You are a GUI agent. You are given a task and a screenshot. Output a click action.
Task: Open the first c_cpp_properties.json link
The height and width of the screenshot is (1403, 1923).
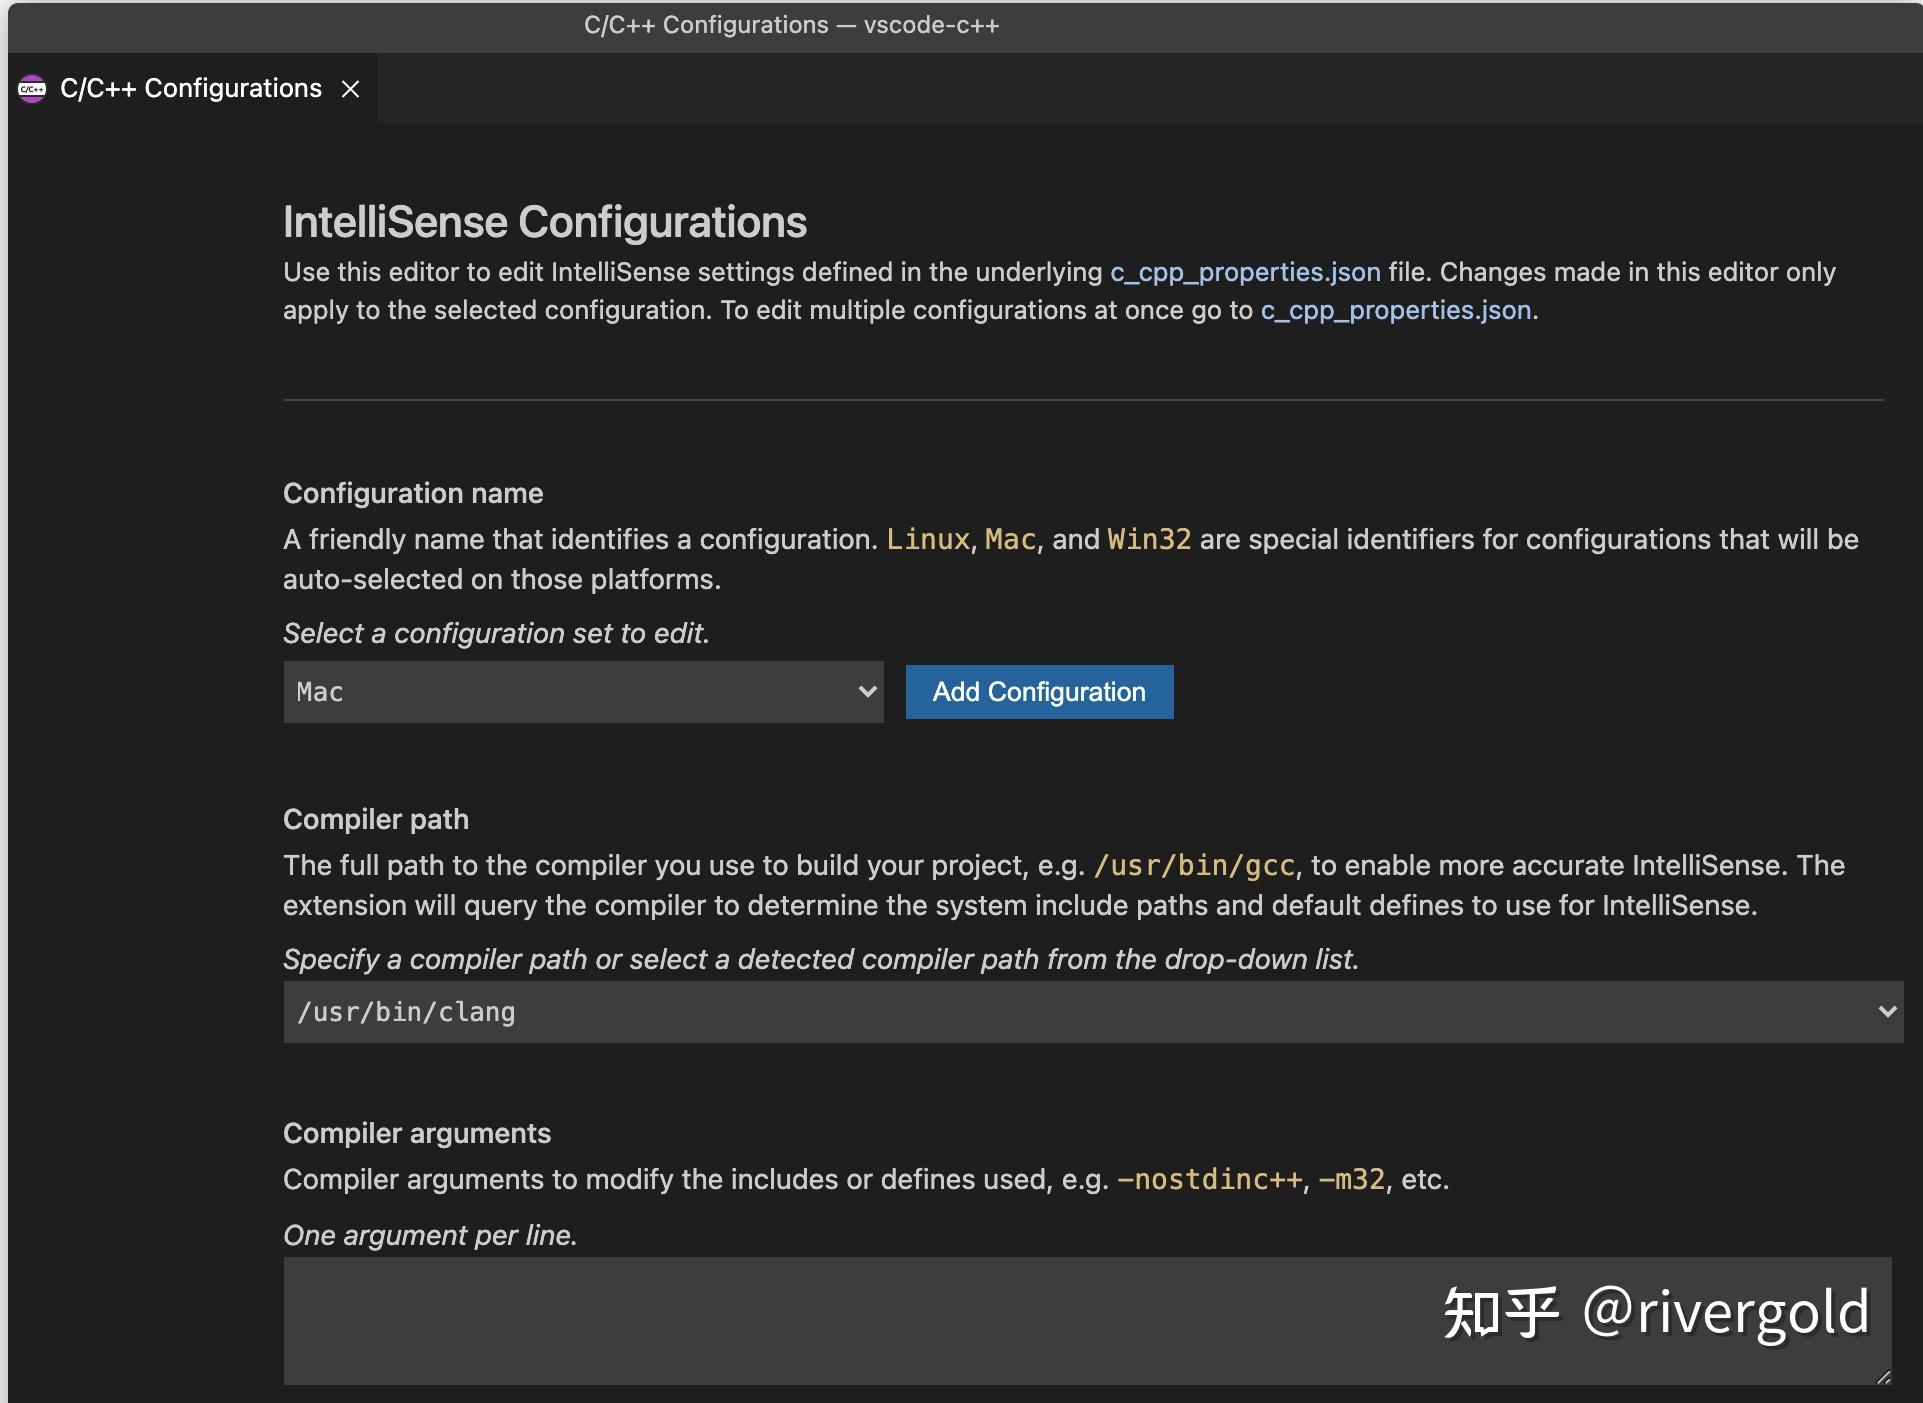pos(1243,271)
